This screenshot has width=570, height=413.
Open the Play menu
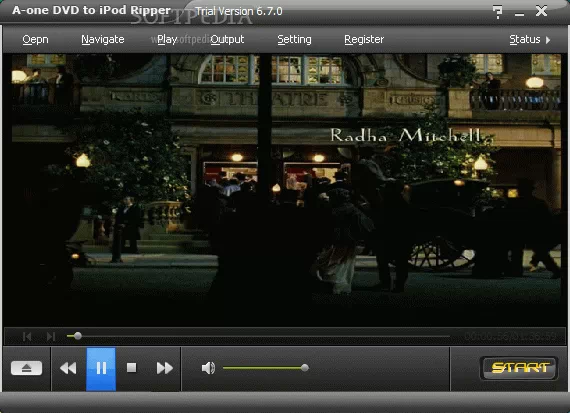(x=167, y=39)
